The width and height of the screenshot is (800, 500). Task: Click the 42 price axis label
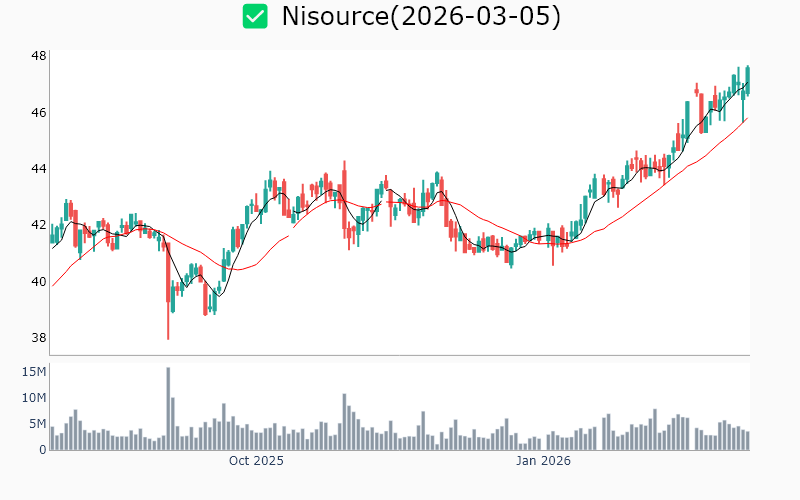point(38,225)
